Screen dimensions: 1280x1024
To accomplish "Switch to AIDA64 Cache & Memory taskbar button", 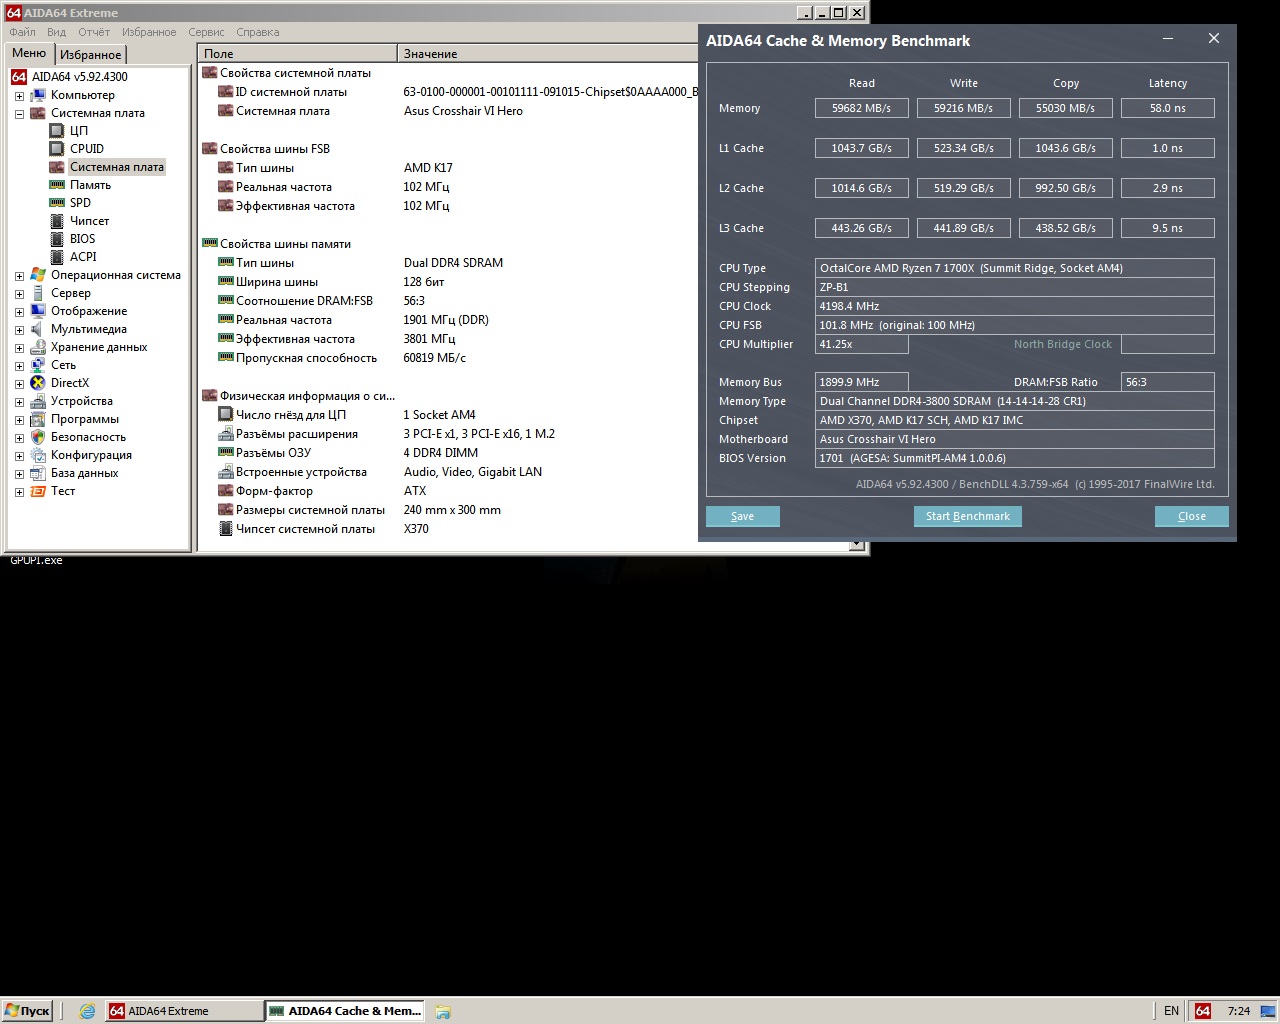I will point(345,1011).
